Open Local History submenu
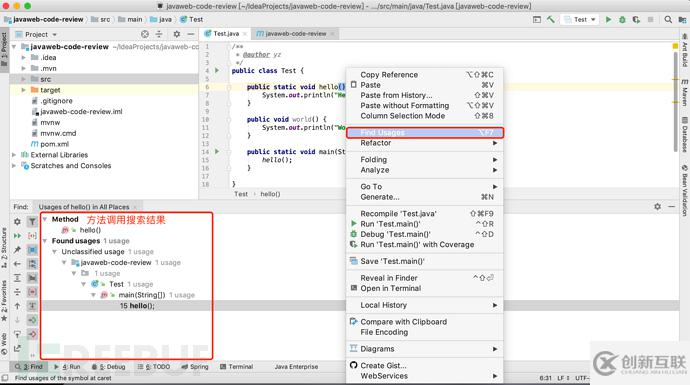Screen dimensions: 690x385 pyautogui.click(x=425, y=305)
